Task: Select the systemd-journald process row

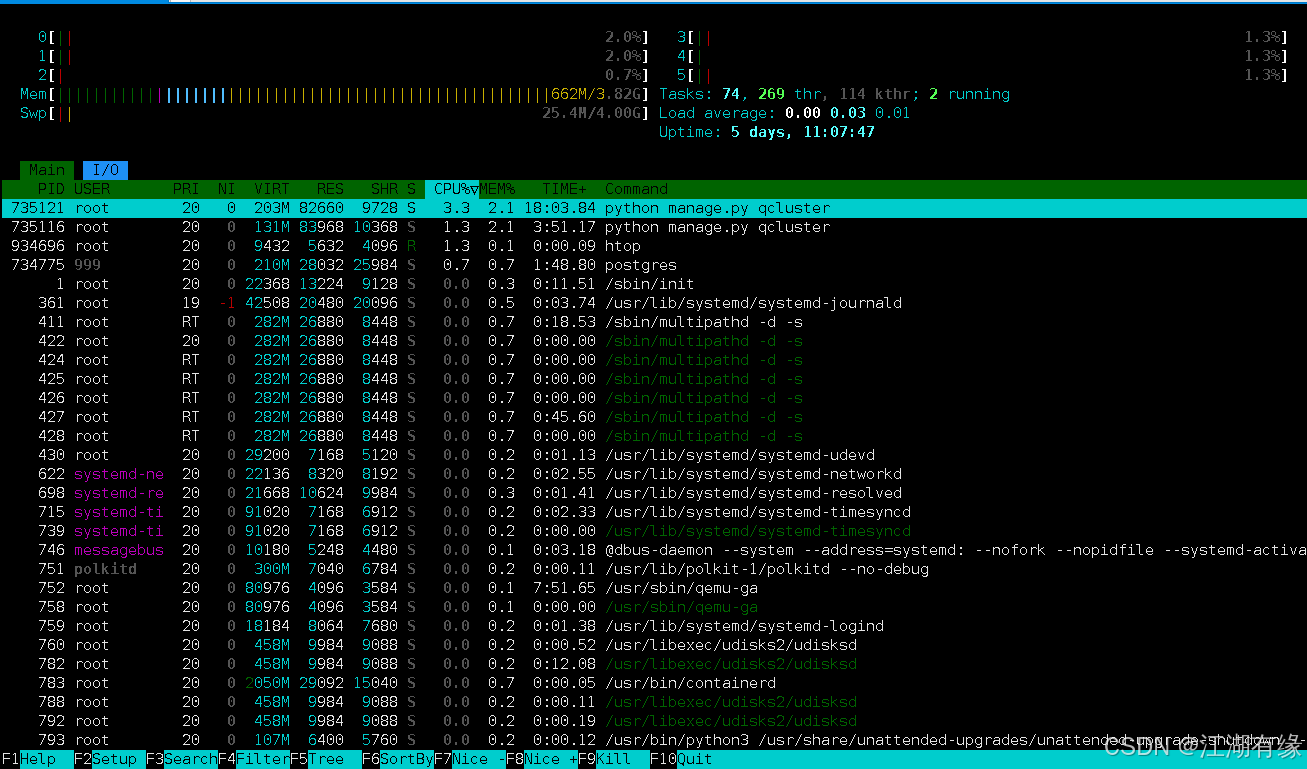Action: coord(653,303)
